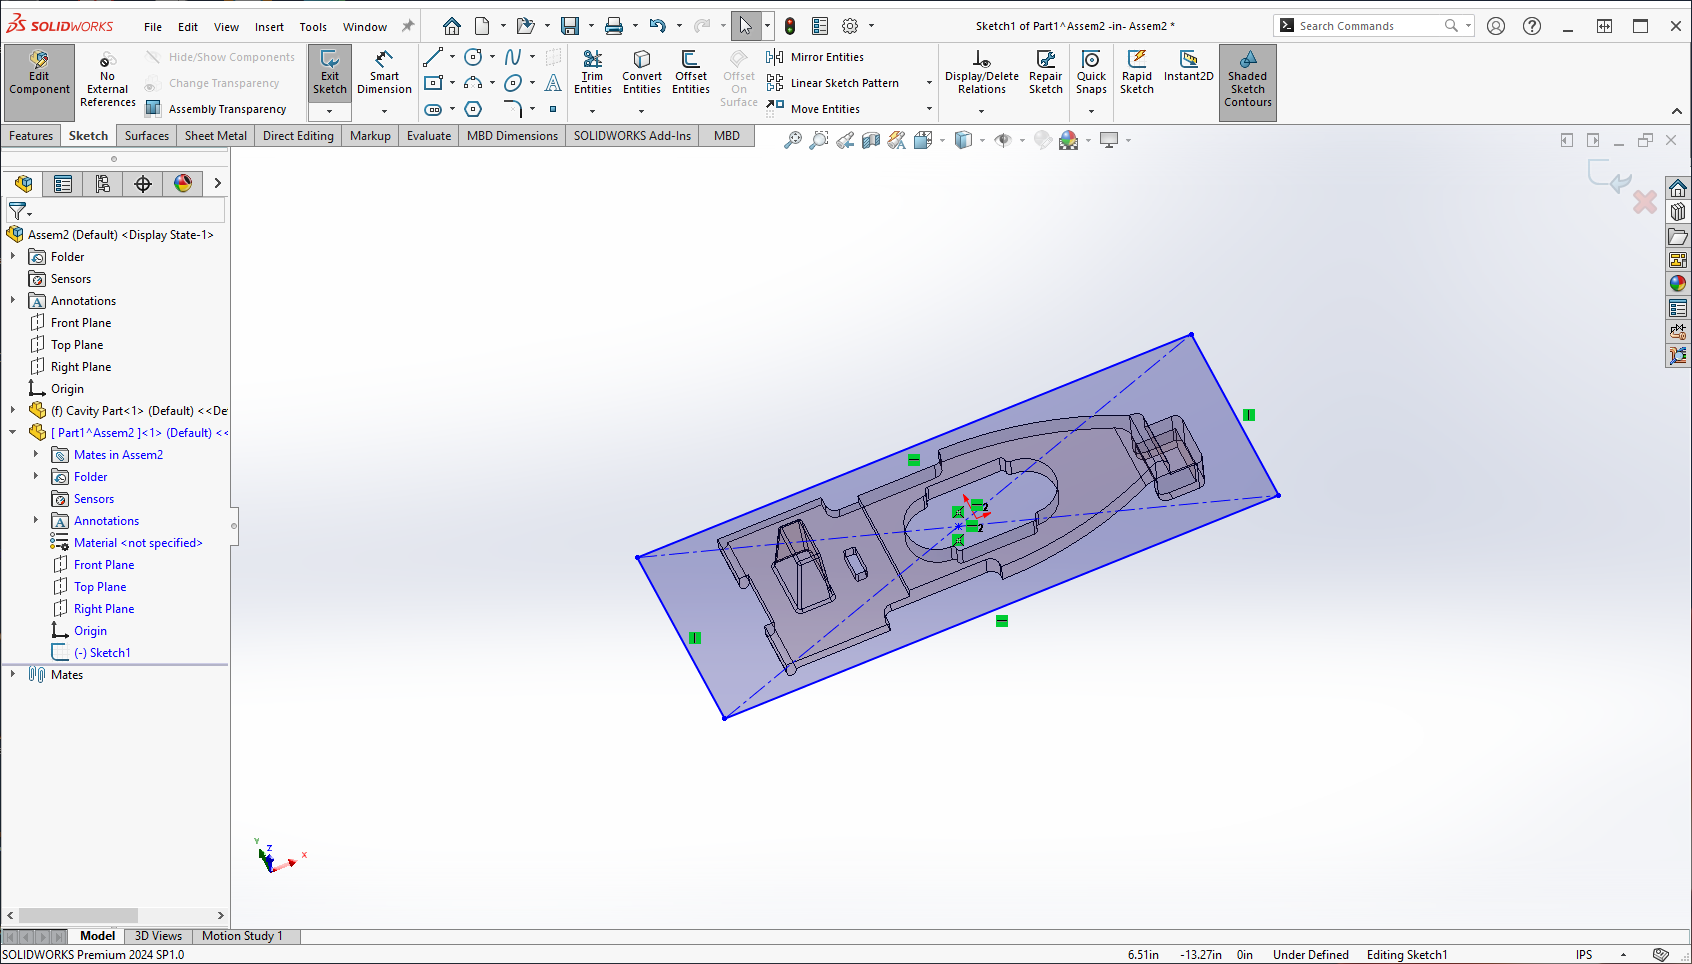Open the Design Library task pane

pyautogui.click(x=1678, y=212)
